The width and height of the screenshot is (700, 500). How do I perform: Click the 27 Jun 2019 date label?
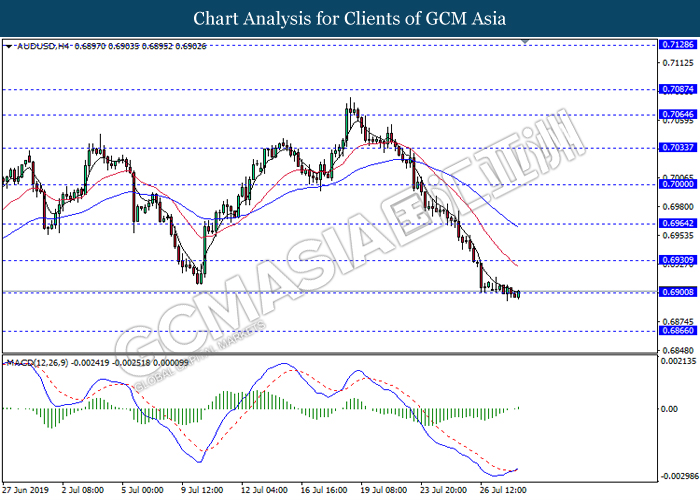25,490
